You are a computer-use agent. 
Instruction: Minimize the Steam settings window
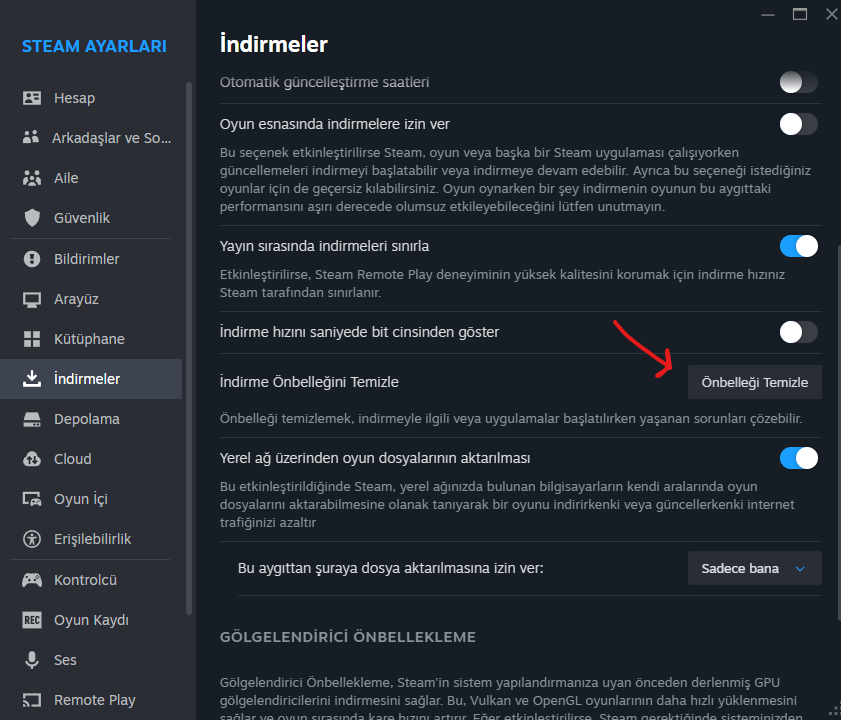(768, 14)
